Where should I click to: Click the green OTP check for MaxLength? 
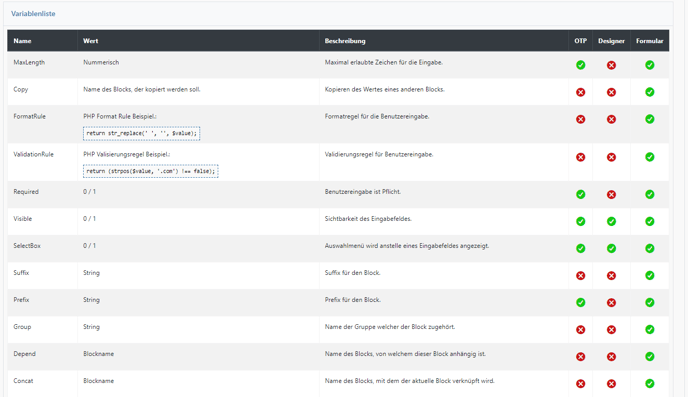pyautogui.click(x=580, y=65)
